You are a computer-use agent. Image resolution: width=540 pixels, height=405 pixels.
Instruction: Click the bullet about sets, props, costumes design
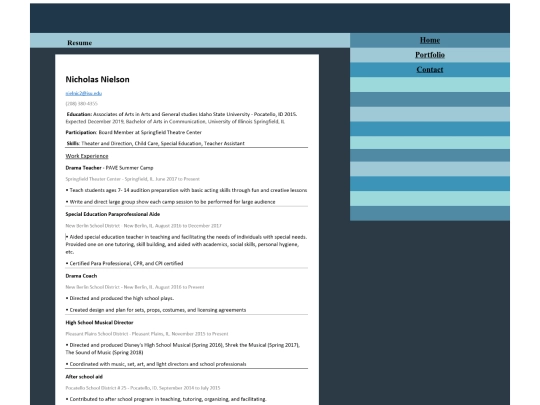(156, 310)
